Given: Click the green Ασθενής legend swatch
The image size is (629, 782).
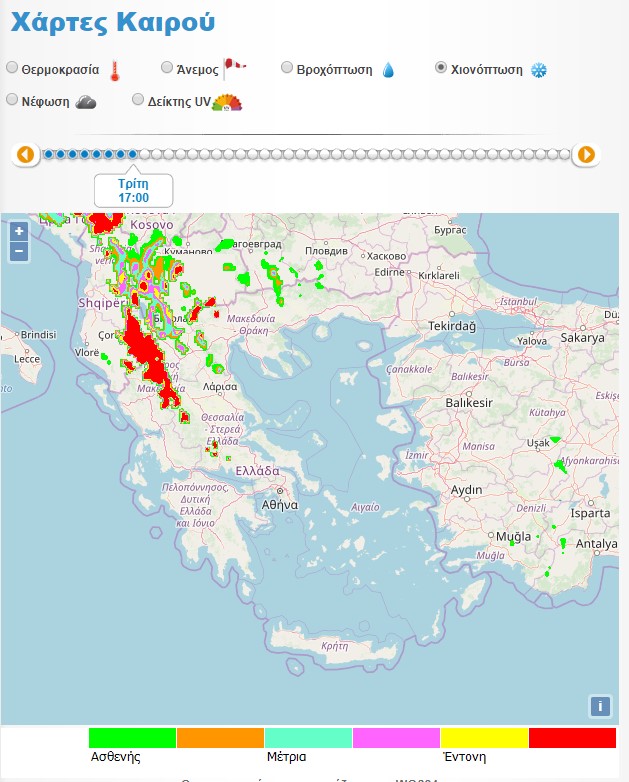Looking at the screenshot, I should tap(132, 738).
